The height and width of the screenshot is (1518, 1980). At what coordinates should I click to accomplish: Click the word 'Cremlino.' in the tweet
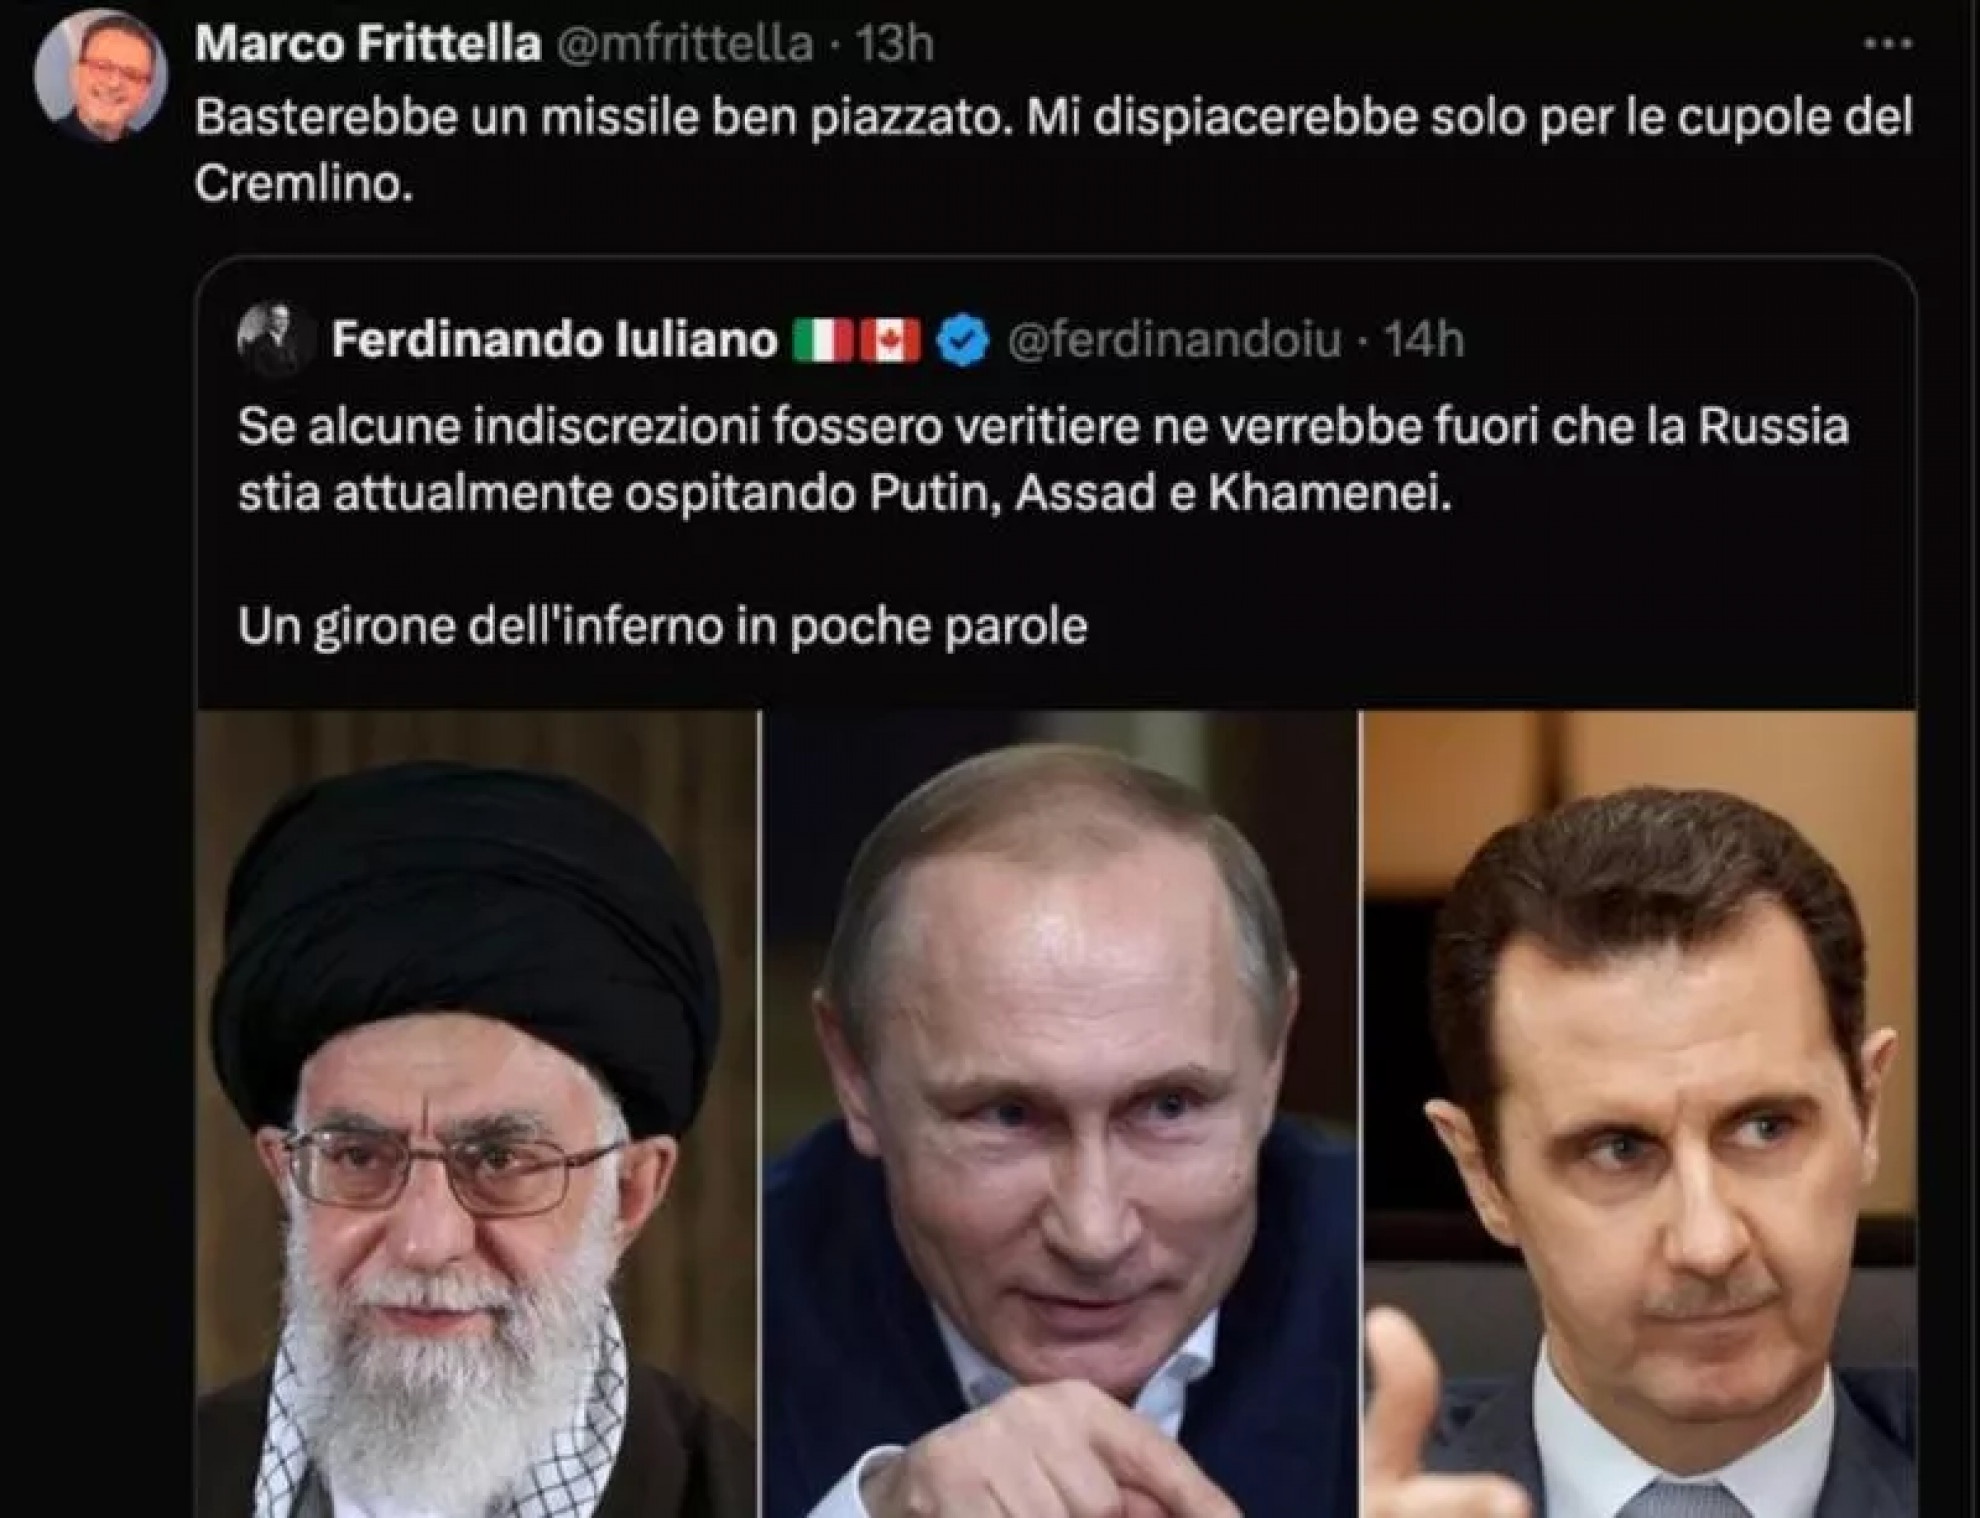pyautogui.click(x=304, y=183)
